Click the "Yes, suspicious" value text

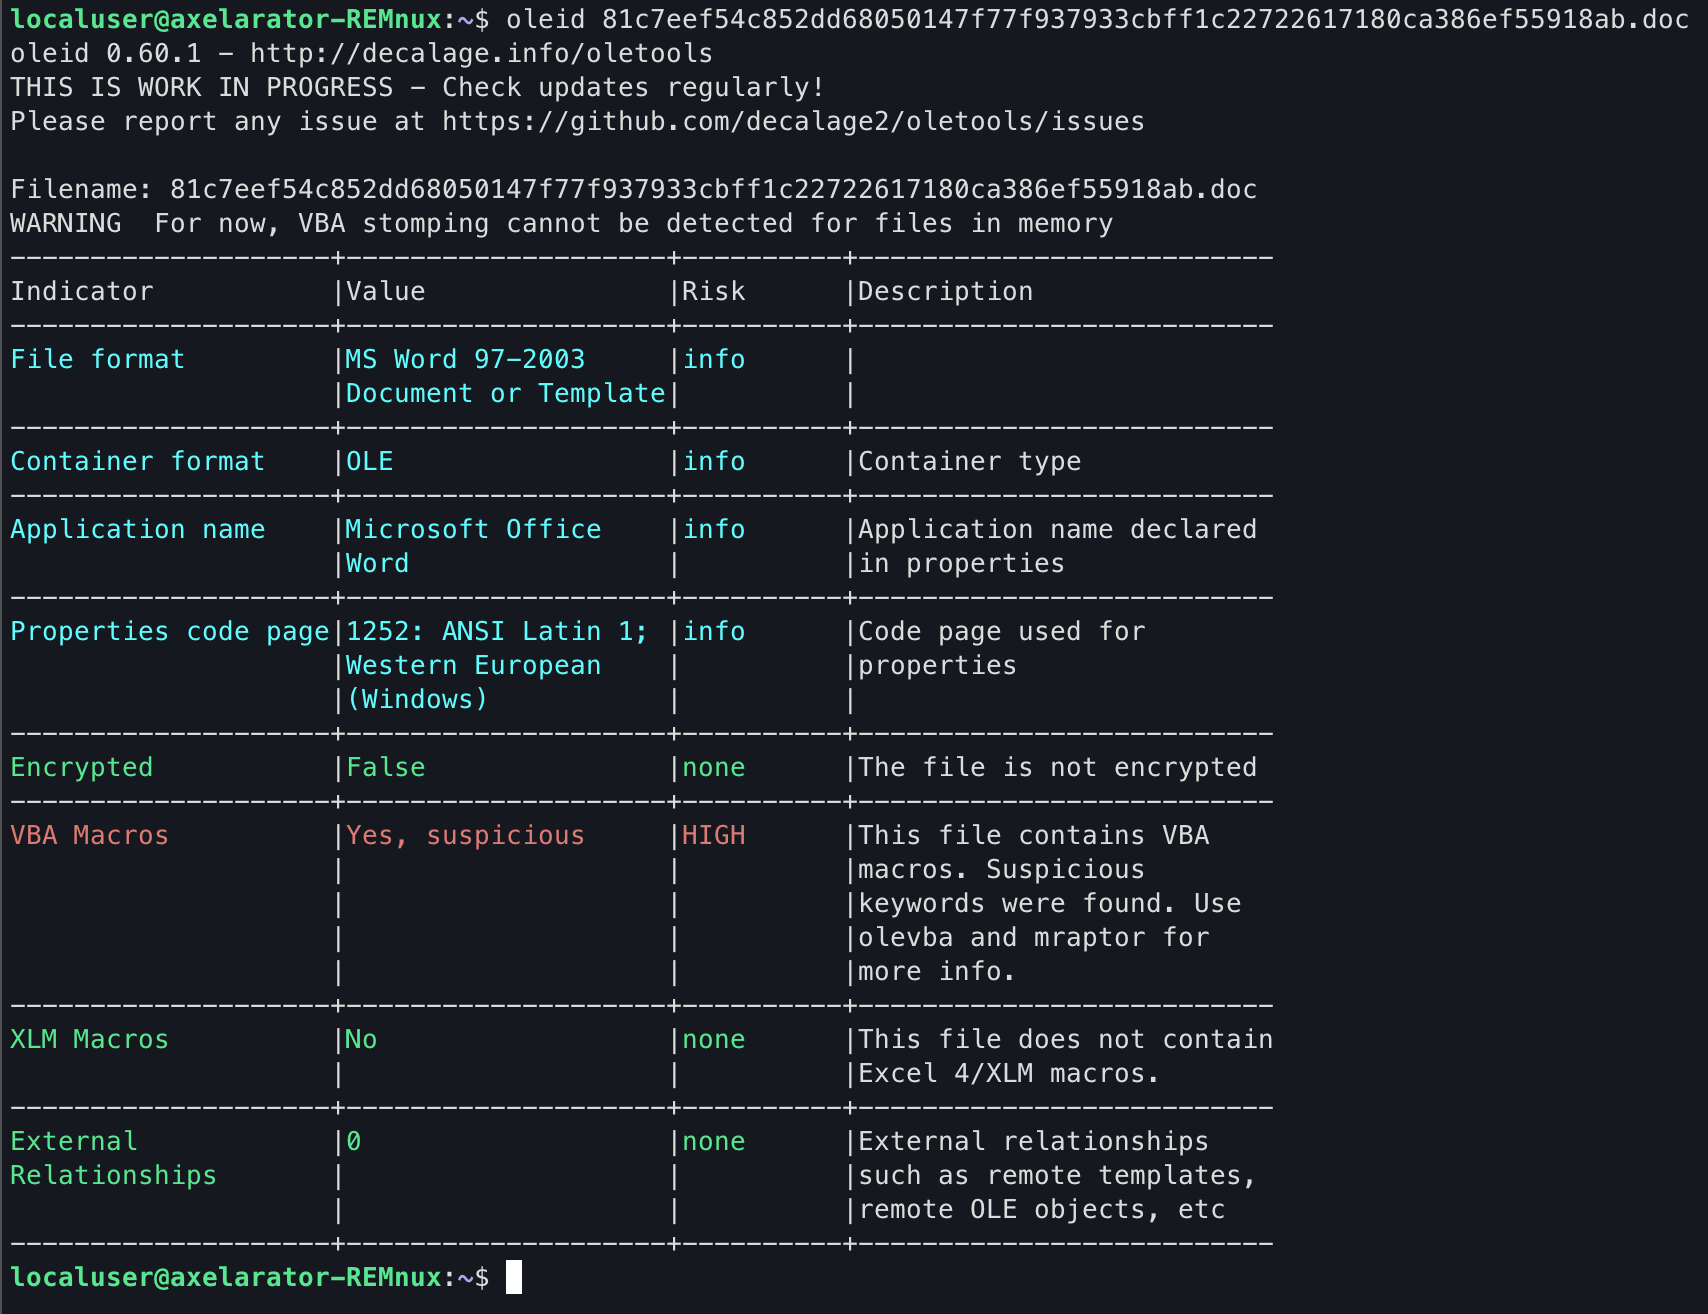pyautogui.click(x=465, y=835)
